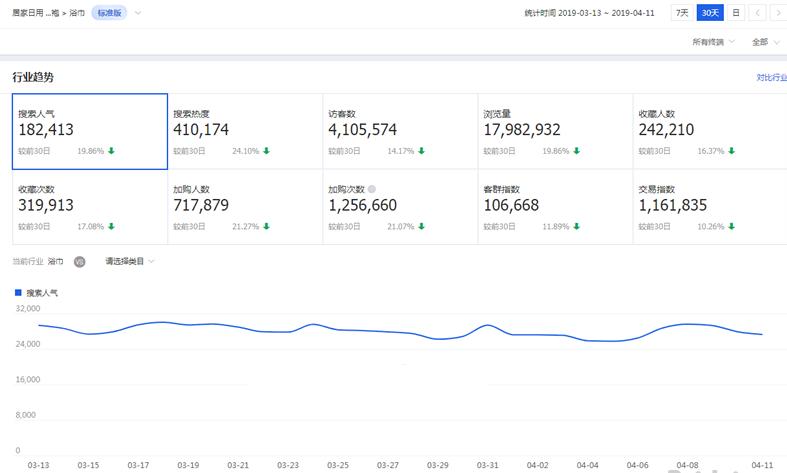Screen dimensions: 787x473
Task: Select the 访客数 metric card
Action: [x=399, y=132]
